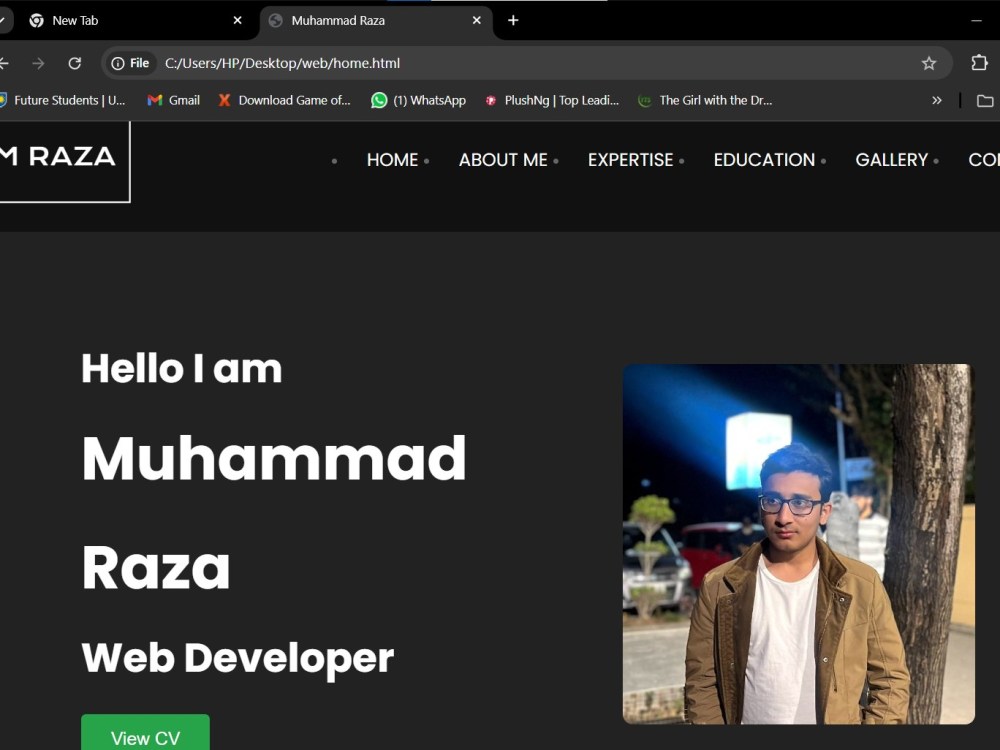The width and height of the screenshot is (1000, 750).
Task: Open the tab search dropdown arrow
Action: point(3,20)
